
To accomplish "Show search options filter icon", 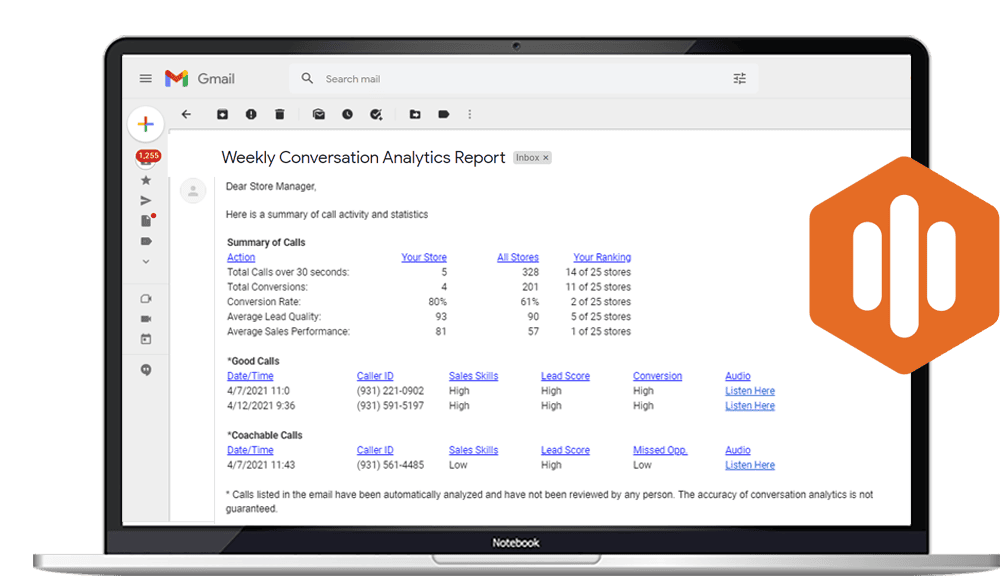I will 739,78.
